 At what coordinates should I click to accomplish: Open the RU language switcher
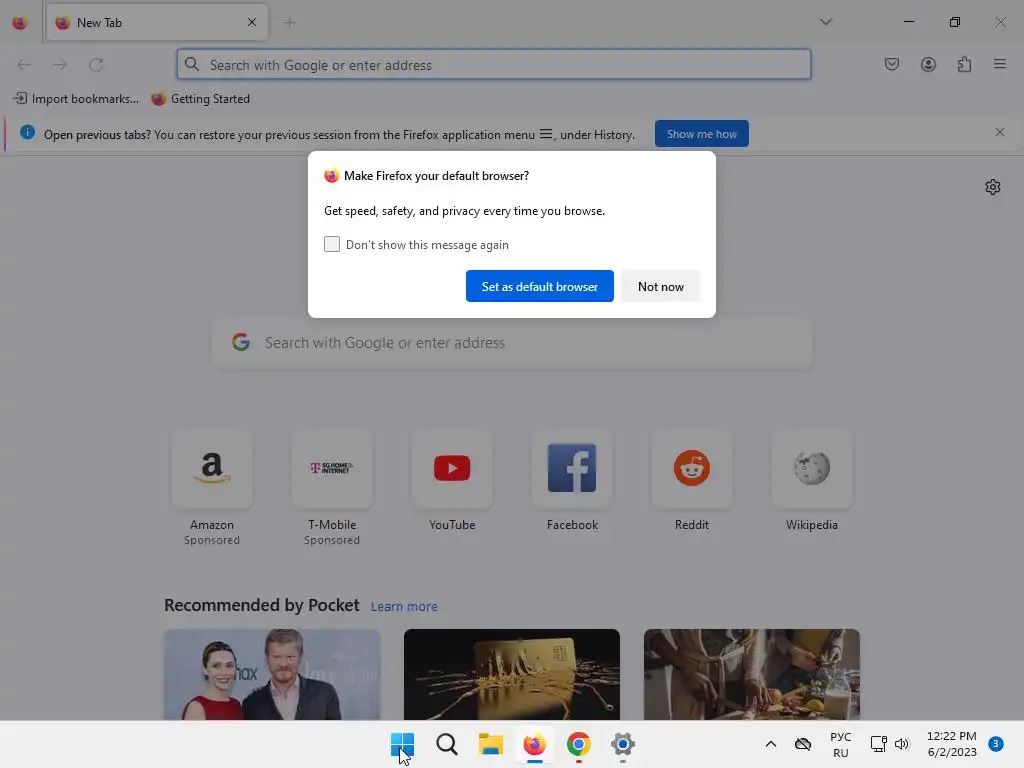[x=840, y=744]
